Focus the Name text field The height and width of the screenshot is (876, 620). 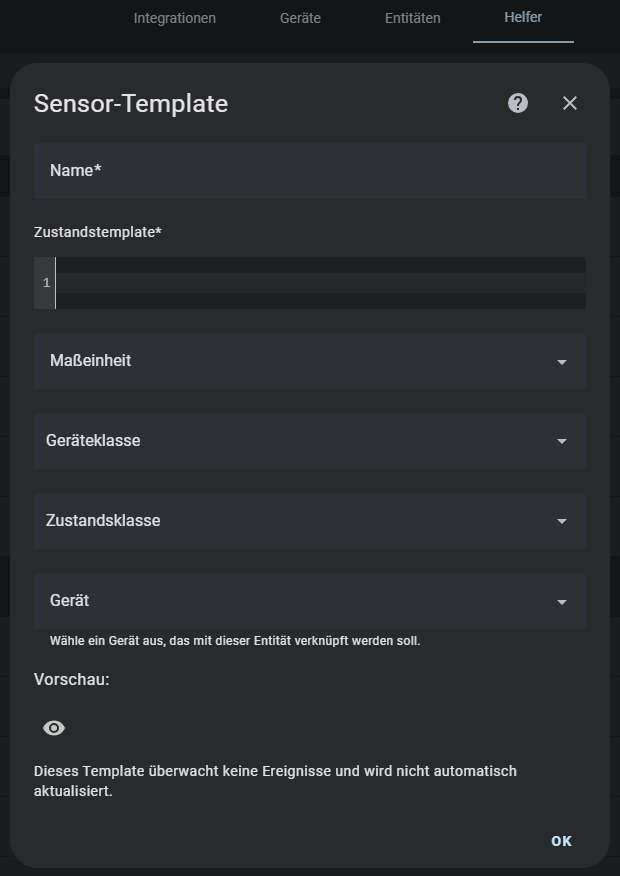(x=309, y=171)
